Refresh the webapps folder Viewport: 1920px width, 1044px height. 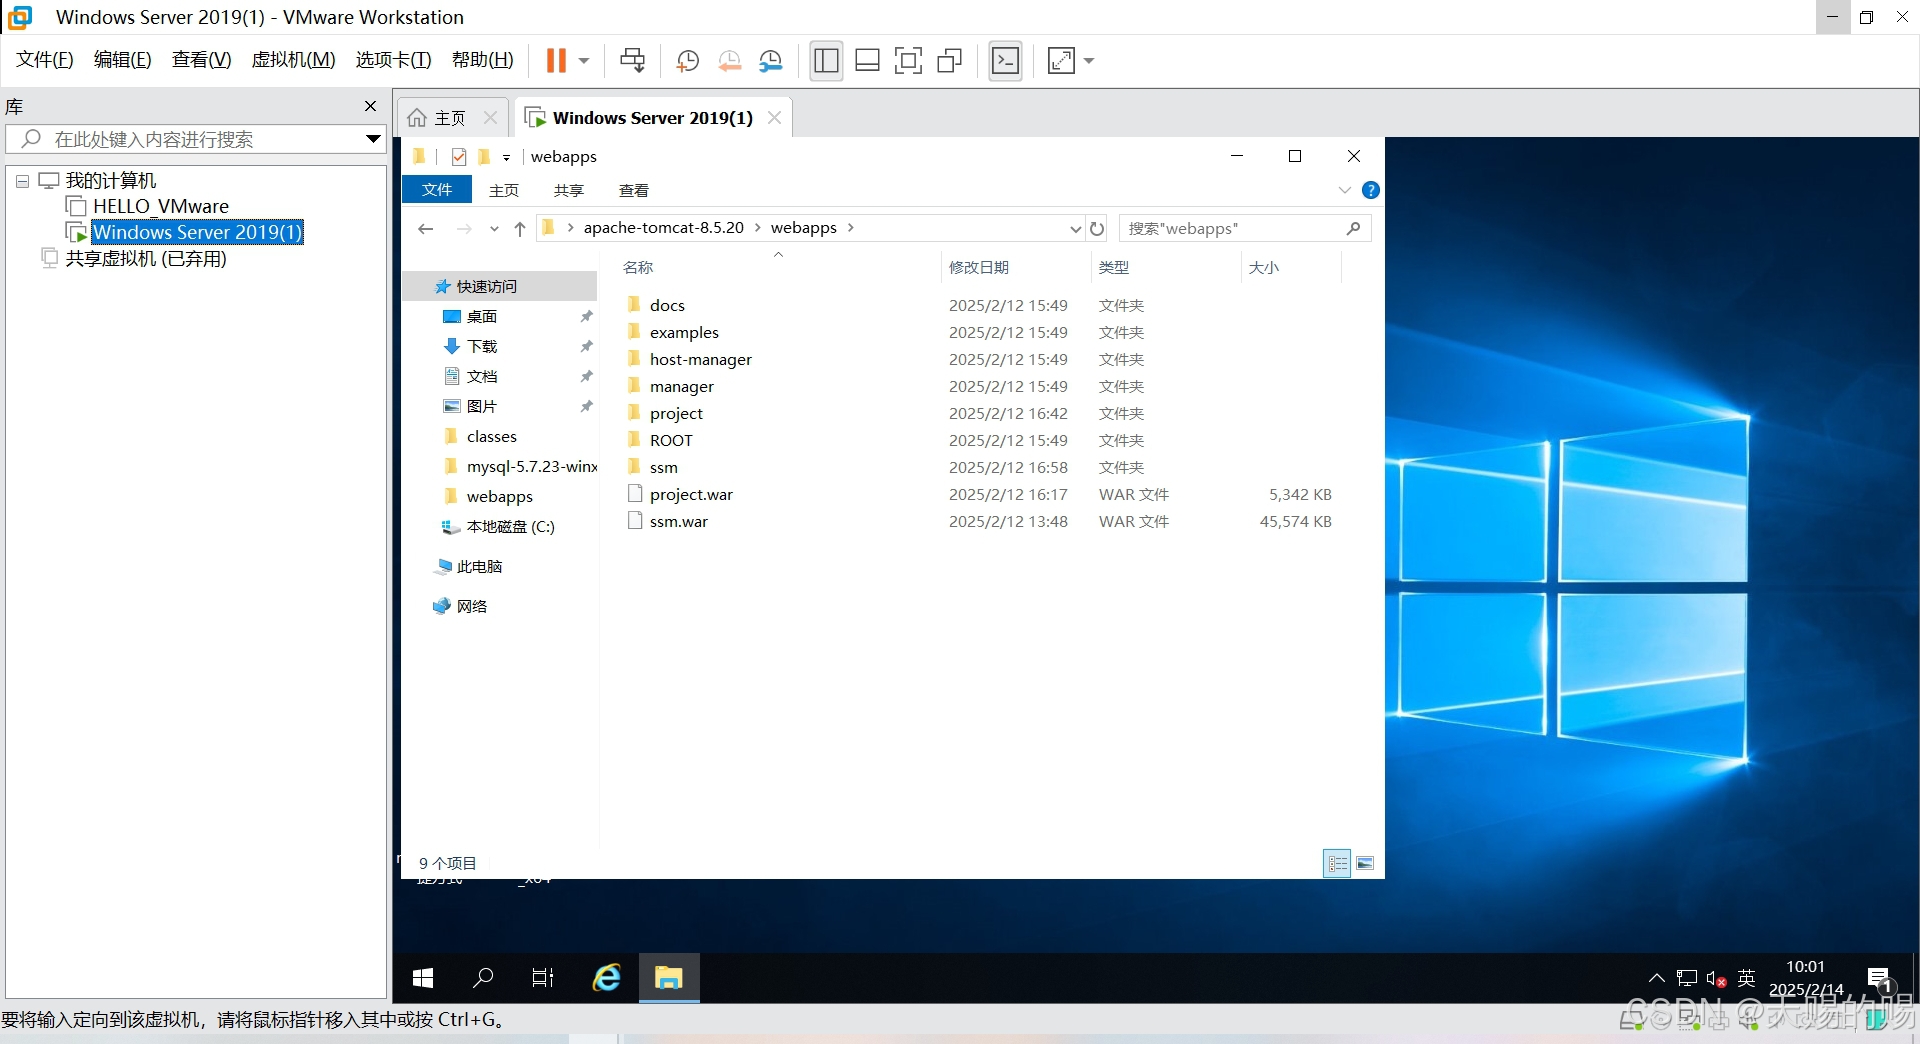point(1097,229)
